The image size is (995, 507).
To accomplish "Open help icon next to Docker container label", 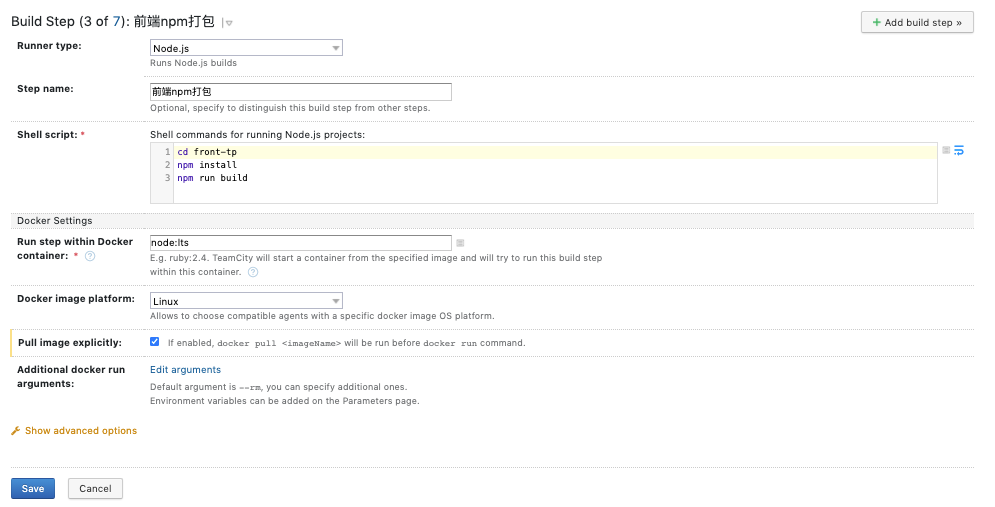I will pyautogui.click(x=90, y=256).
